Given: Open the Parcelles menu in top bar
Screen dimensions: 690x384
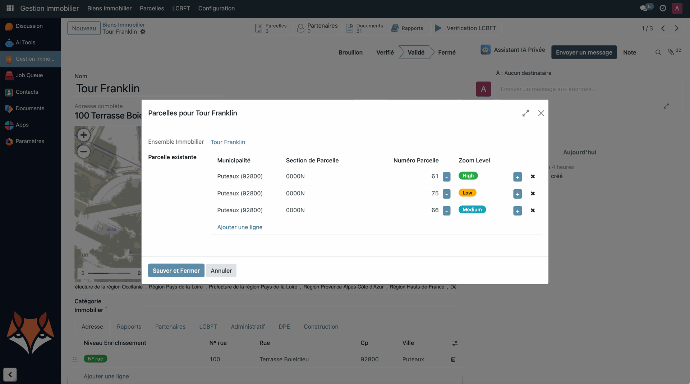Looking at the screenshot, I should coord(152,8).
